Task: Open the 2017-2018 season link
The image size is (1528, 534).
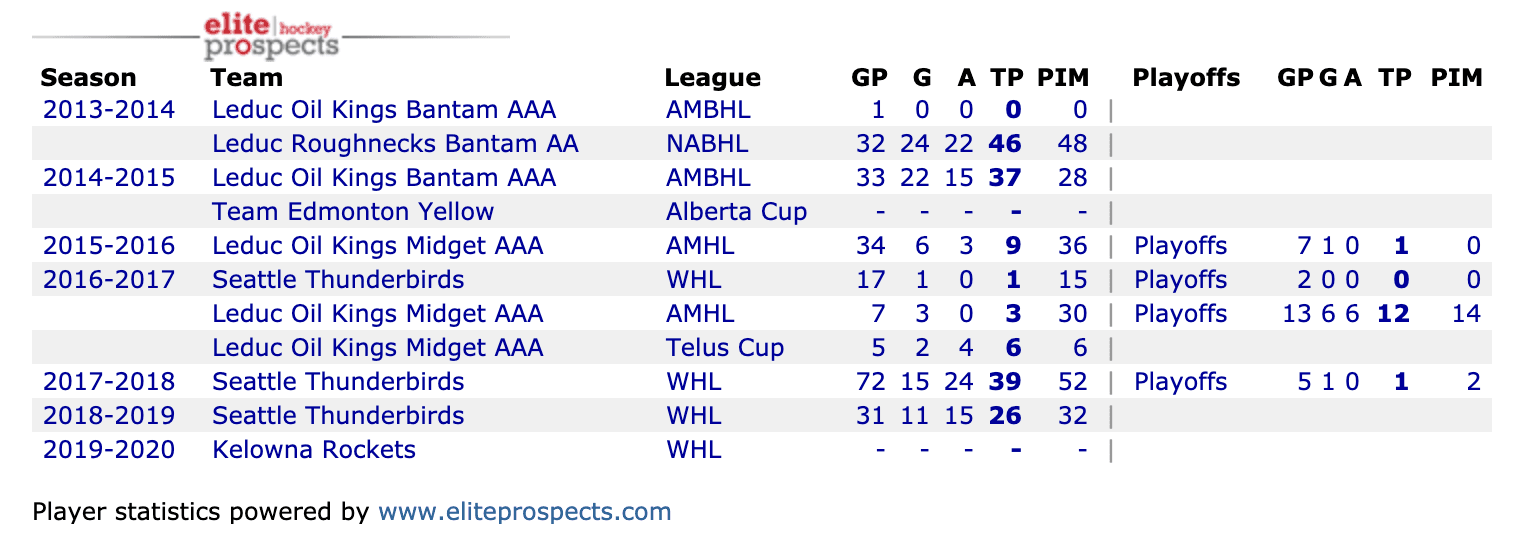Action: coord(108,382)
